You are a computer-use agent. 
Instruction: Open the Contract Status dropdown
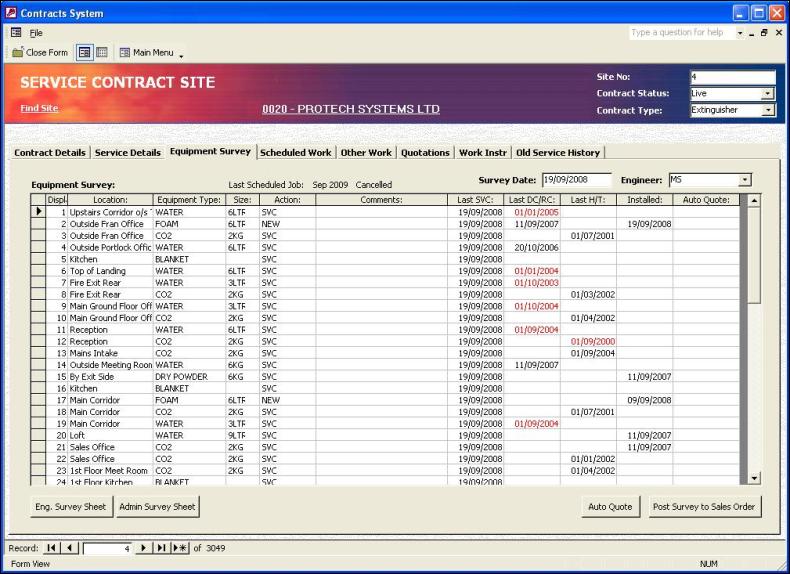(x=767, y=94)
